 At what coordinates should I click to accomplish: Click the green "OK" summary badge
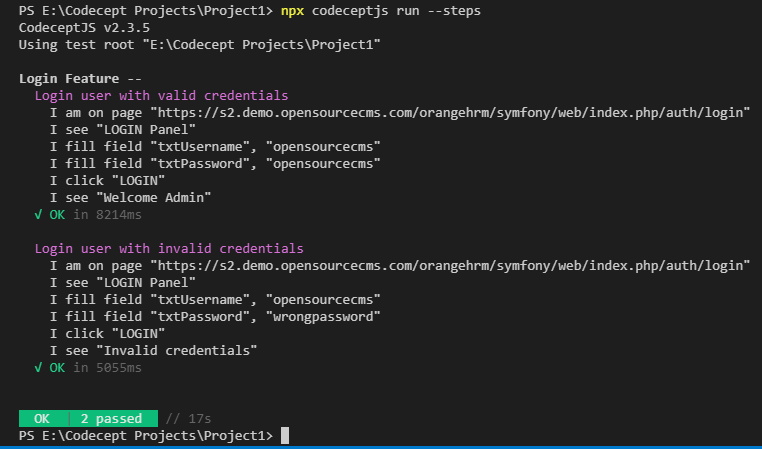[42, 418]
